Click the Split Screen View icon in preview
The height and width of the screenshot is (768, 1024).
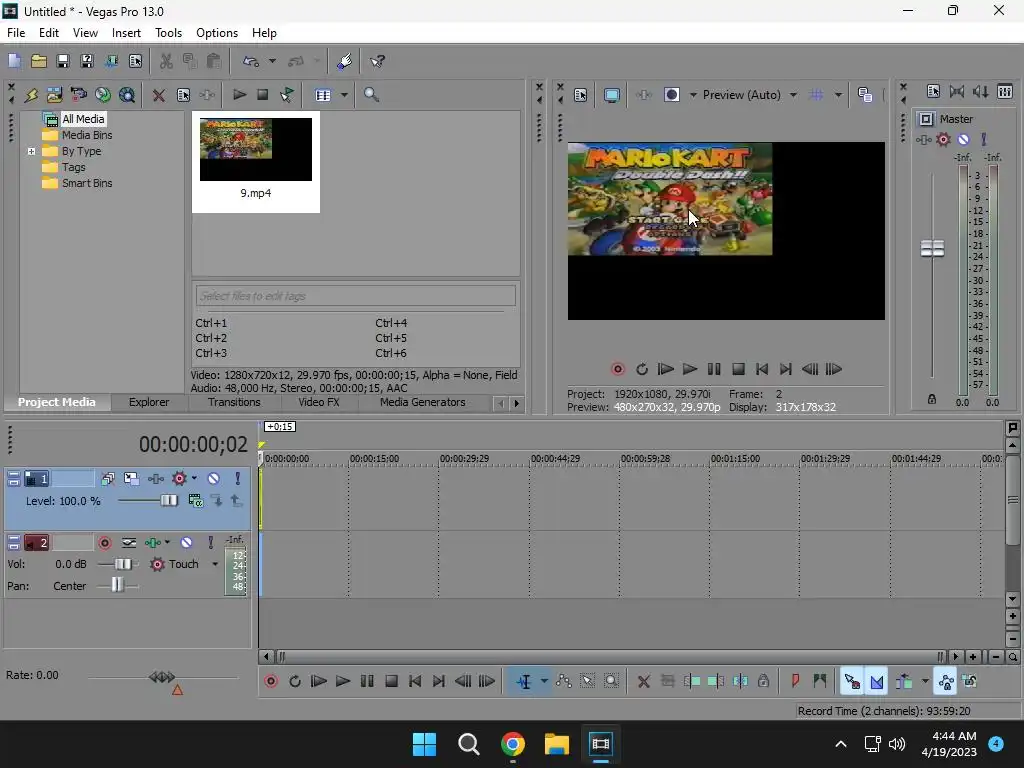click(672, 95)
